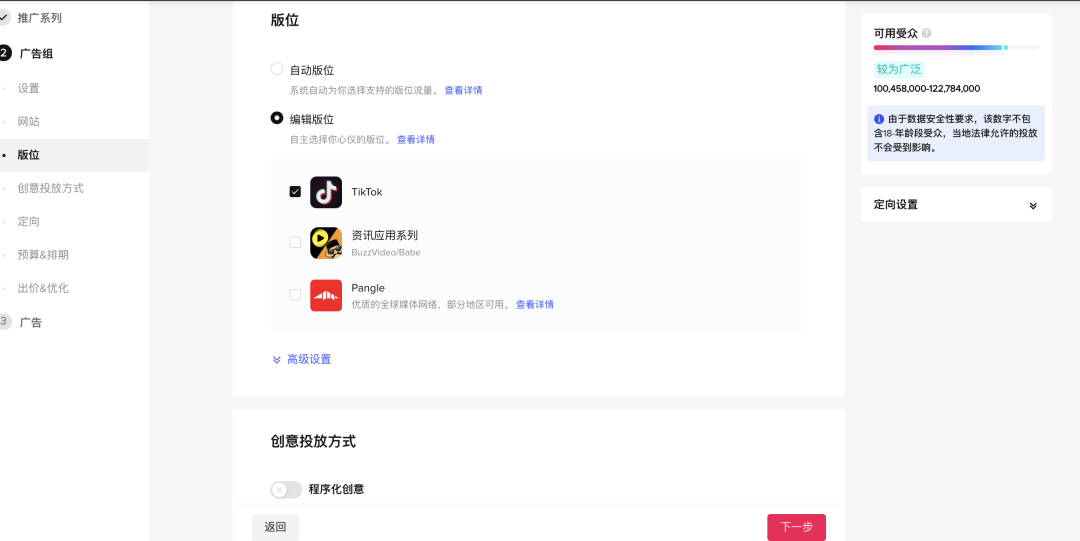The width and height of the screenshot is (1080, 541).
Task: Click the blue info icon in the data notice
Action: 879,119
